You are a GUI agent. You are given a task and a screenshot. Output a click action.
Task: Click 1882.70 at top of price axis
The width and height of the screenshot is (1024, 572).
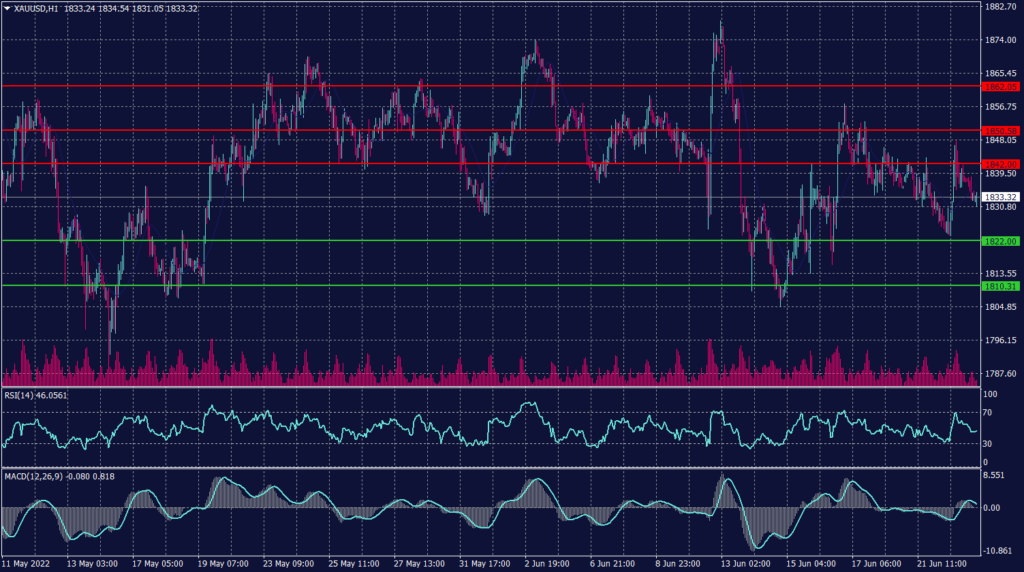point(1002,7)
